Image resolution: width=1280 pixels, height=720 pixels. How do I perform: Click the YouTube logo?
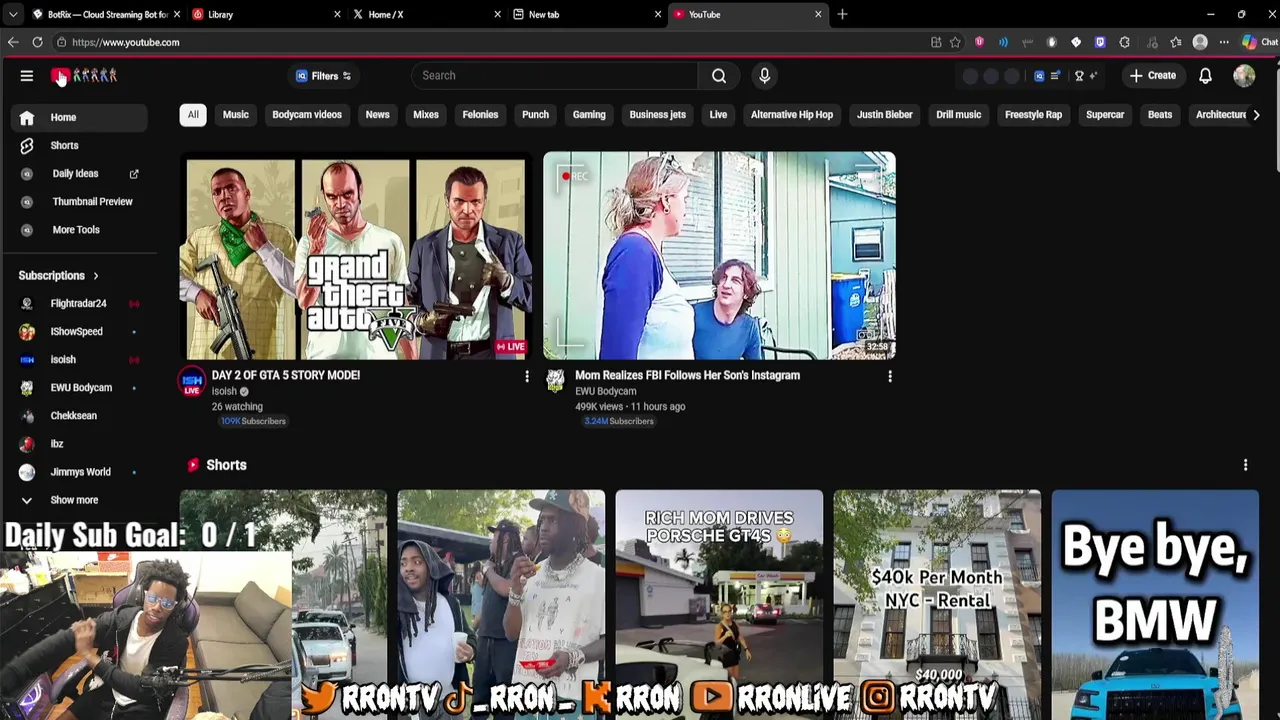coord(85,76)
